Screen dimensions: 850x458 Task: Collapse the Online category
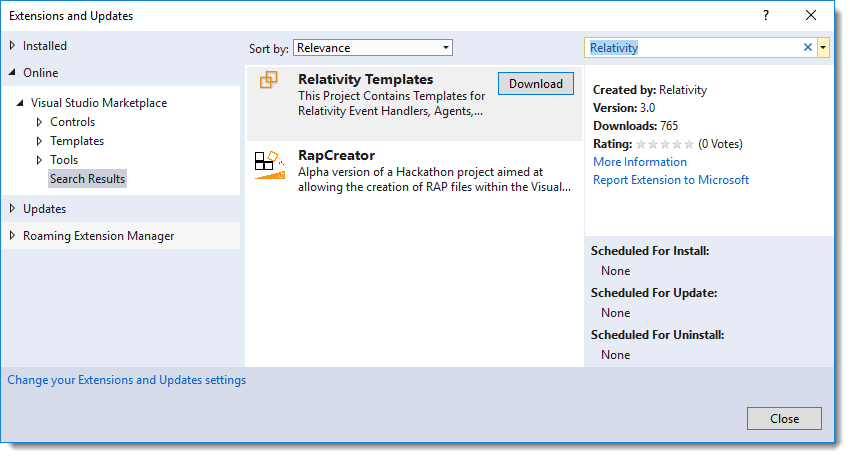point(12,72)
